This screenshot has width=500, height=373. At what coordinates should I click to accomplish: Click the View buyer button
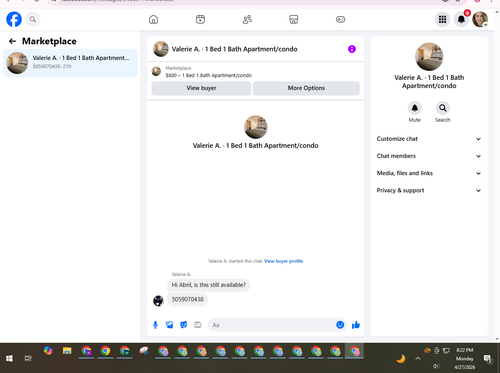(201, 88)
